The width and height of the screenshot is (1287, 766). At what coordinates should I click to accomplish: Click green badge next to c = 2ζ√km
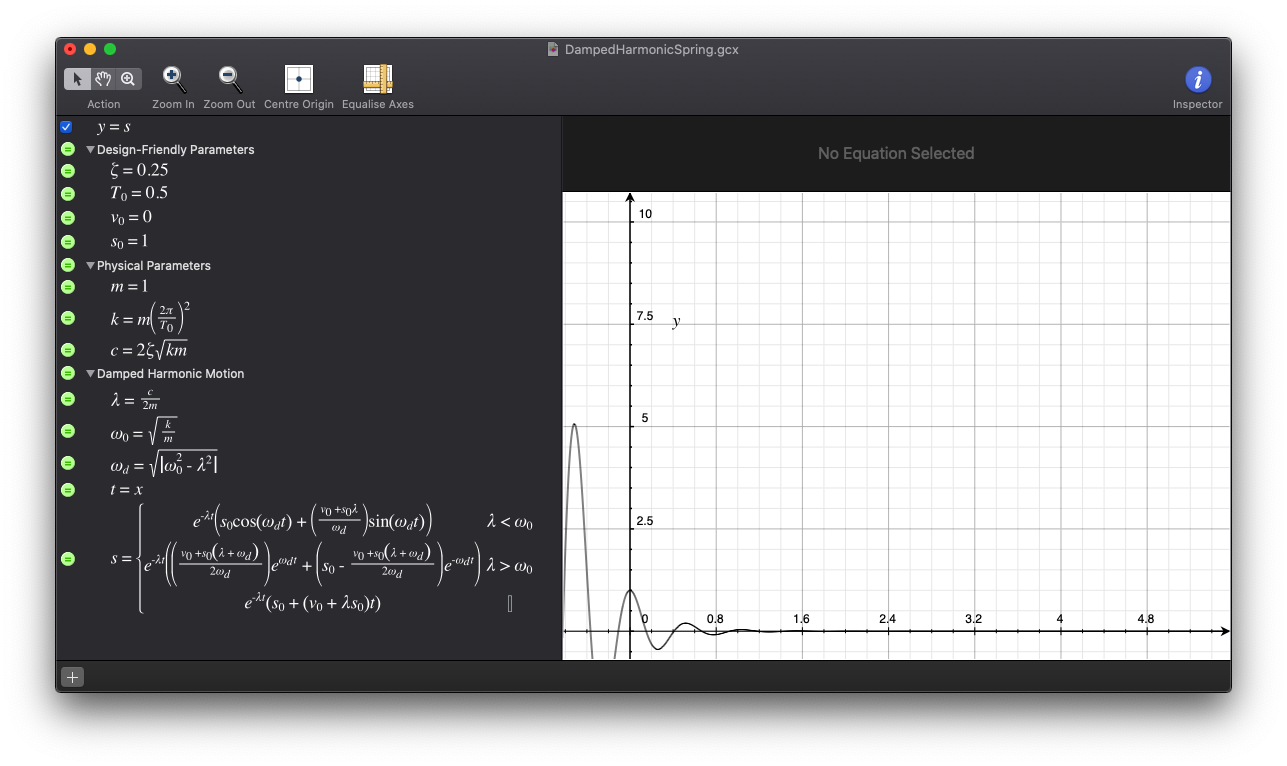[x=68, y=350]
